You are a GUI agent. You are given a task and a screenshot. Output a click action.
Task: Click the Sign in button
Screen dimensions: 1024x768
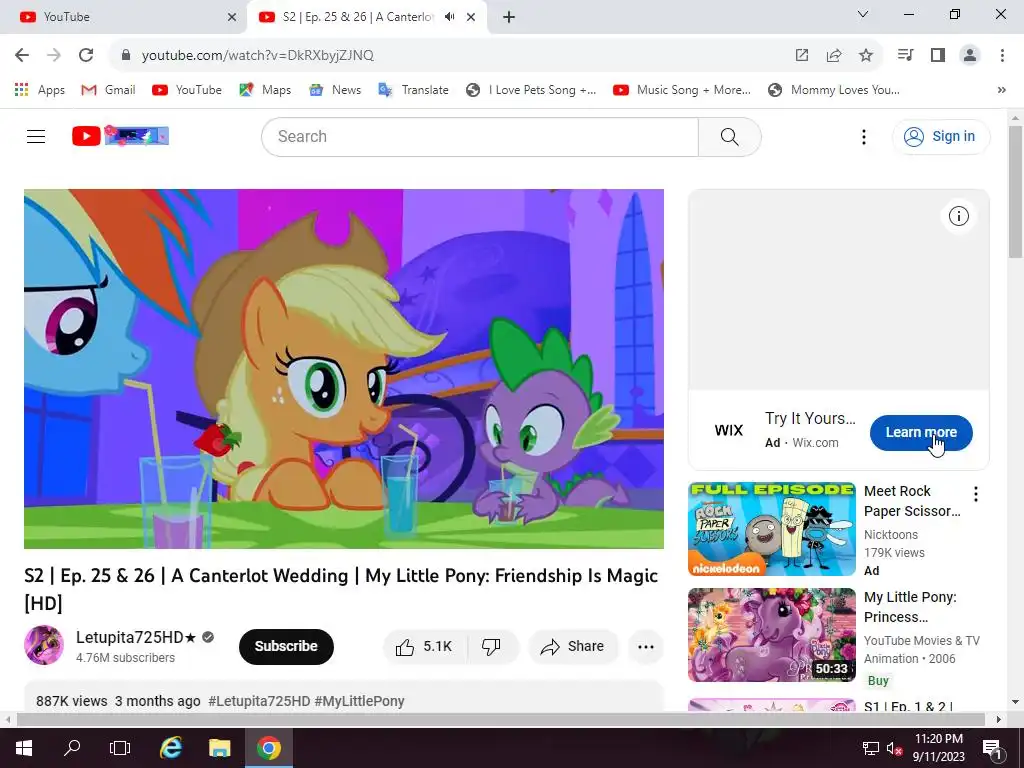pos(940,136)
